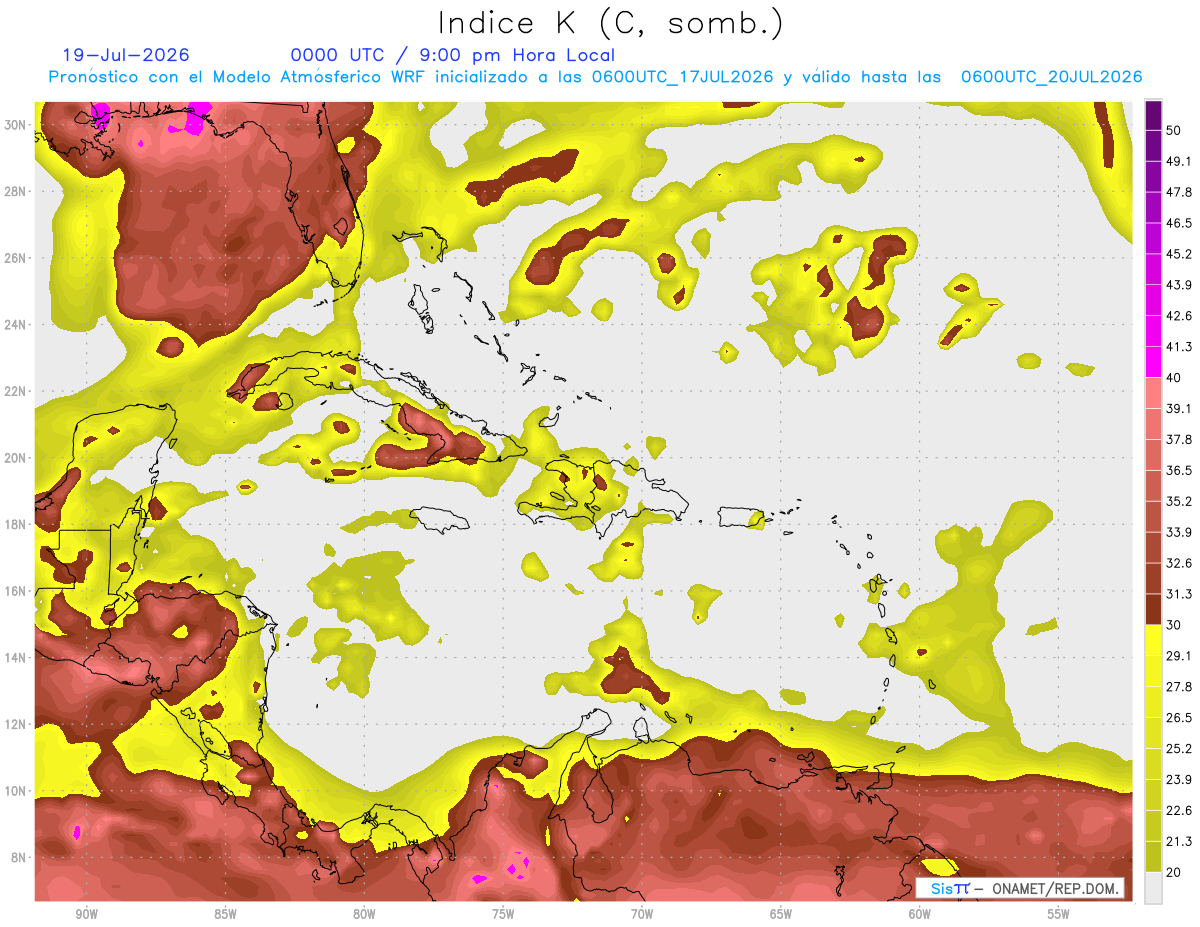Image resolution: width=1200 pixels, height=927 pixels.
Task: Pick the magenta swatch between 40 and 41.3
Action: point(1153,363)
